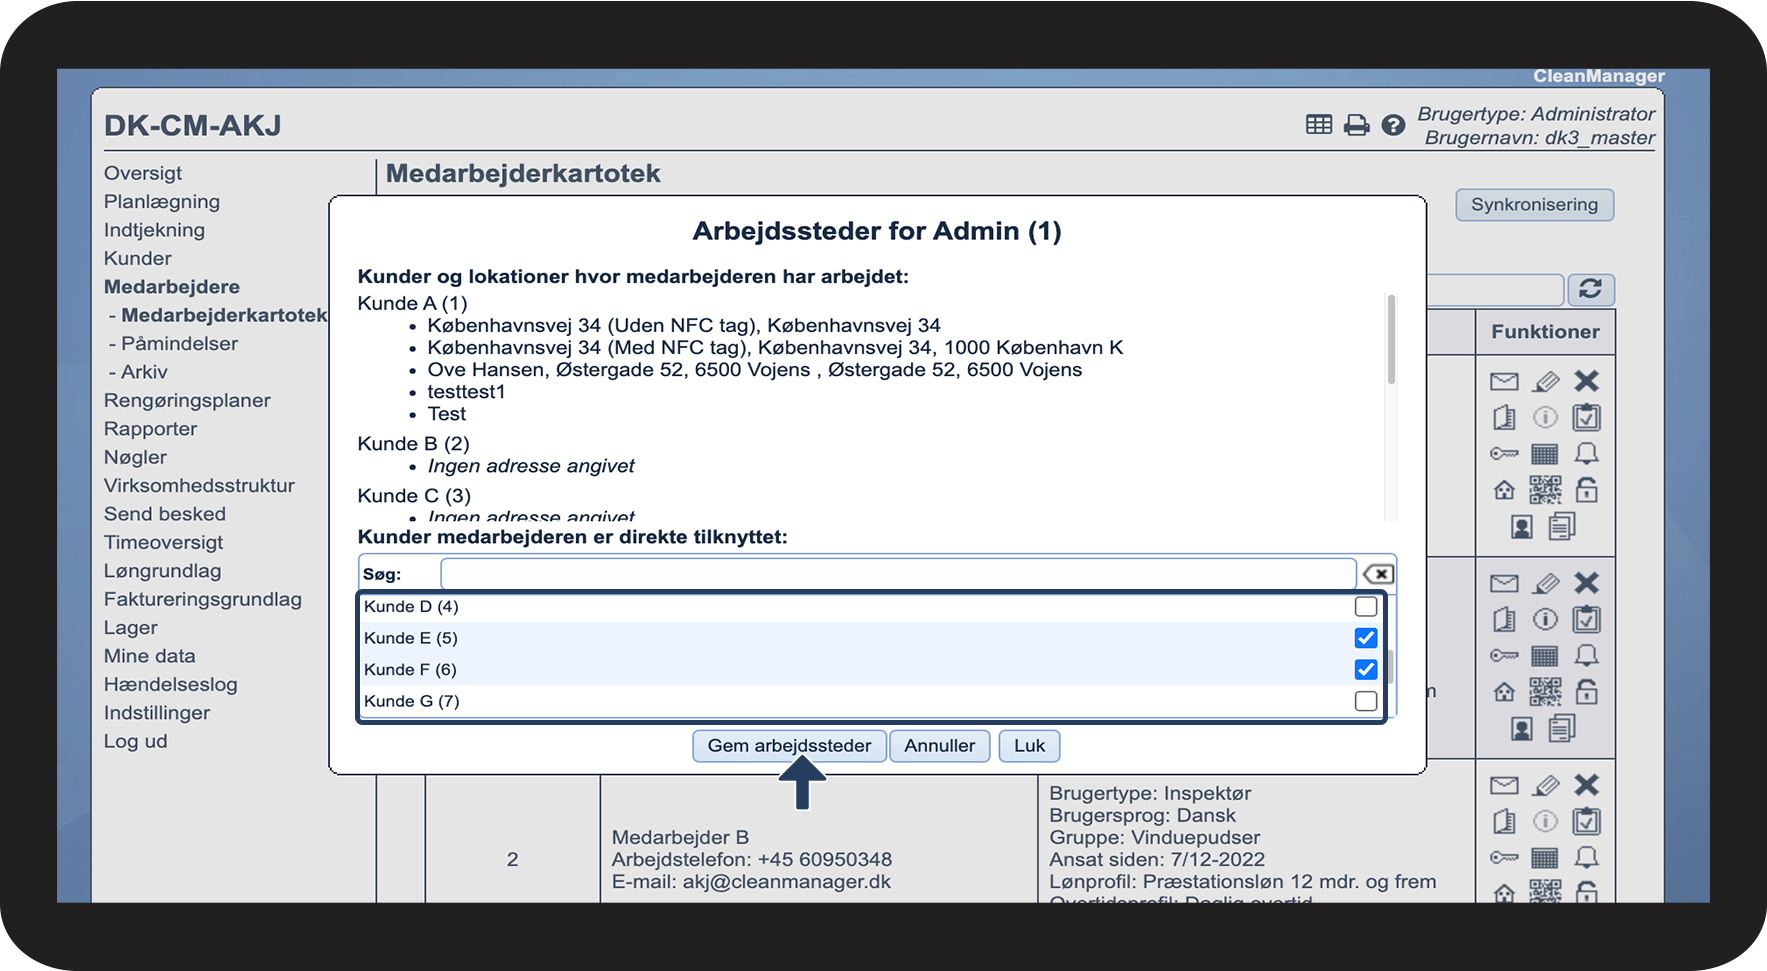Click the envelope icon in the second Funktioner row
The image size is (1767, 971).
(1504, 583)
